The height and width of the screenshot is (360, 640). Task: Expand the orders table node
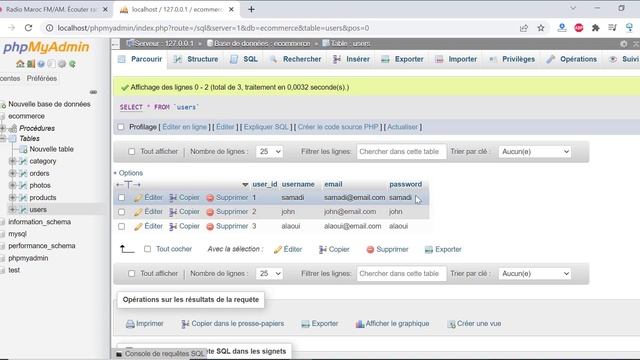pos(13,173)
